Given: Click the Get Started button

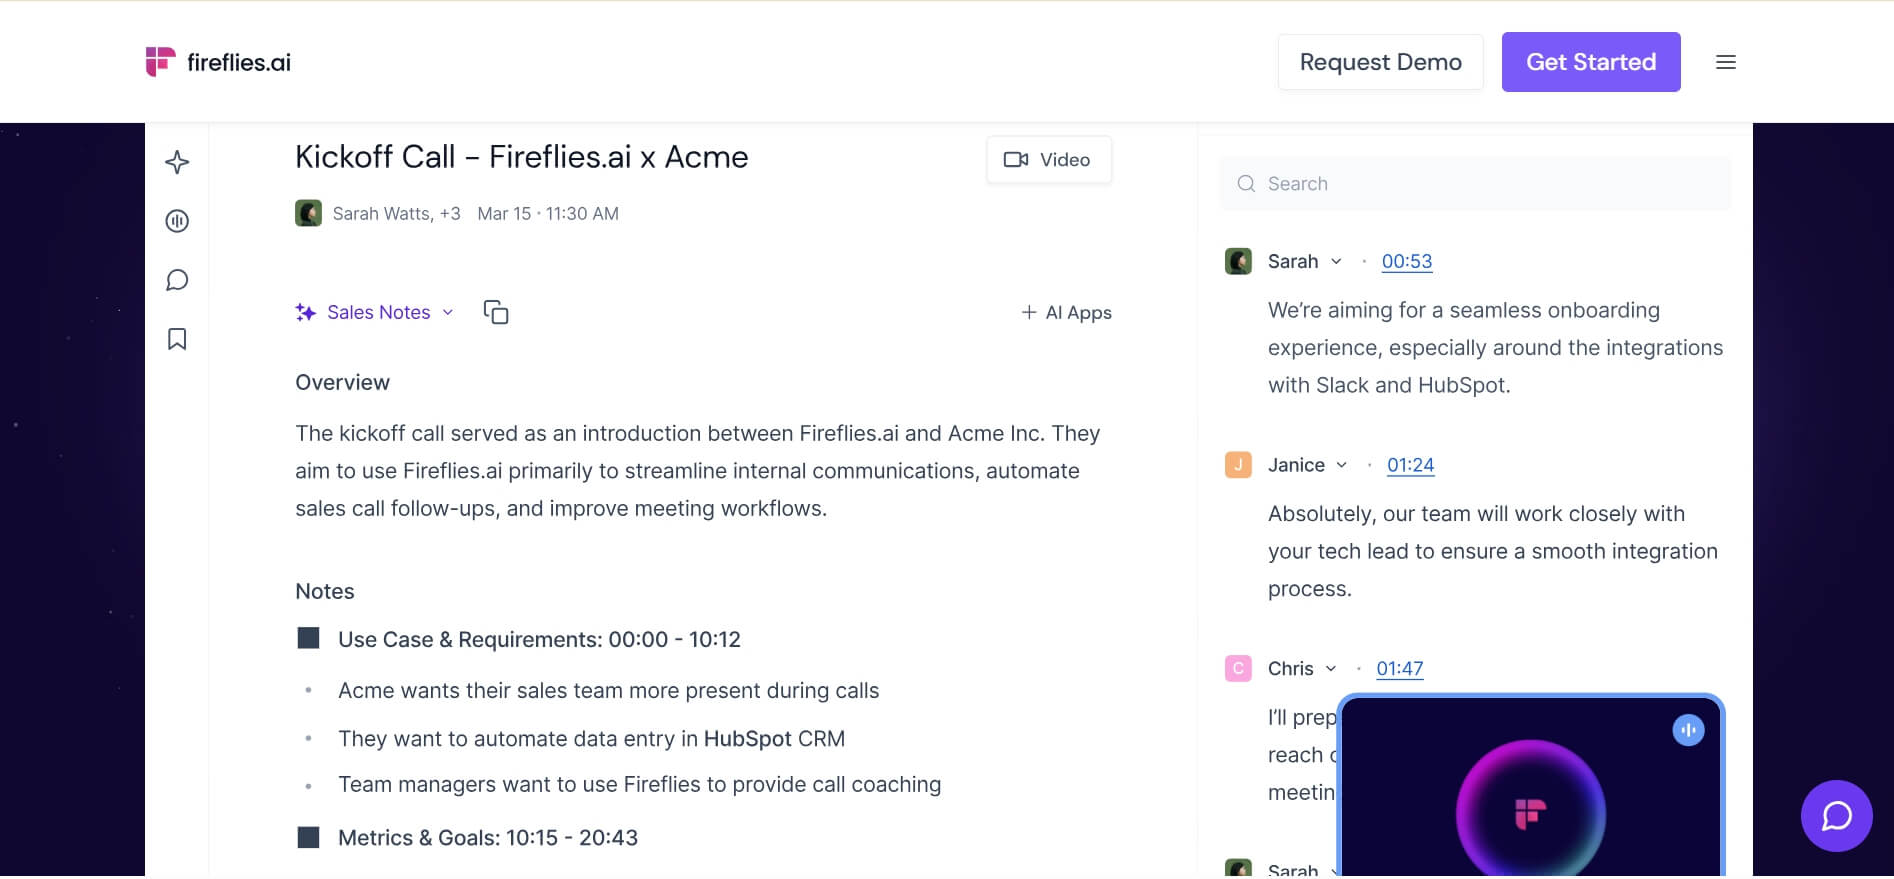Looking at the screenshot, I should coord(1591,62).
